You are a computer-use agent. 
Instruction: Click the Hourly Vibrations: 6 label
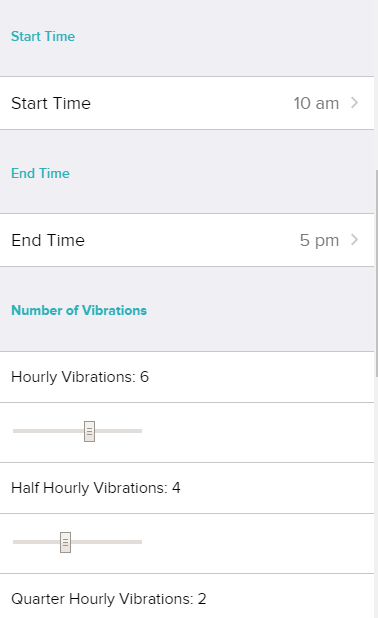(80, 377)
